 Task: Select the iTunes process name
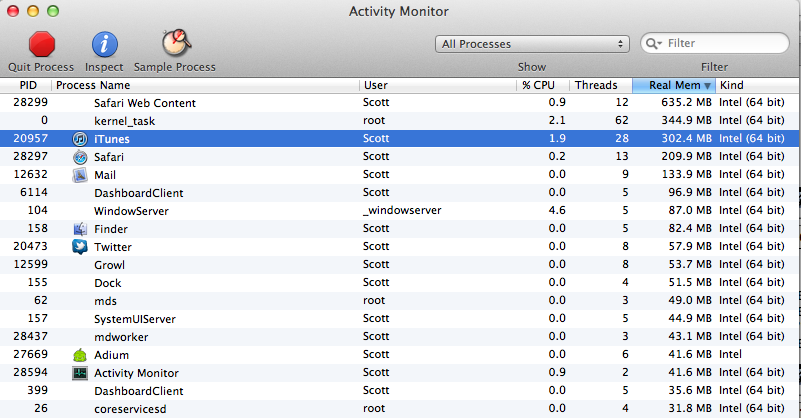pos(112,139)
